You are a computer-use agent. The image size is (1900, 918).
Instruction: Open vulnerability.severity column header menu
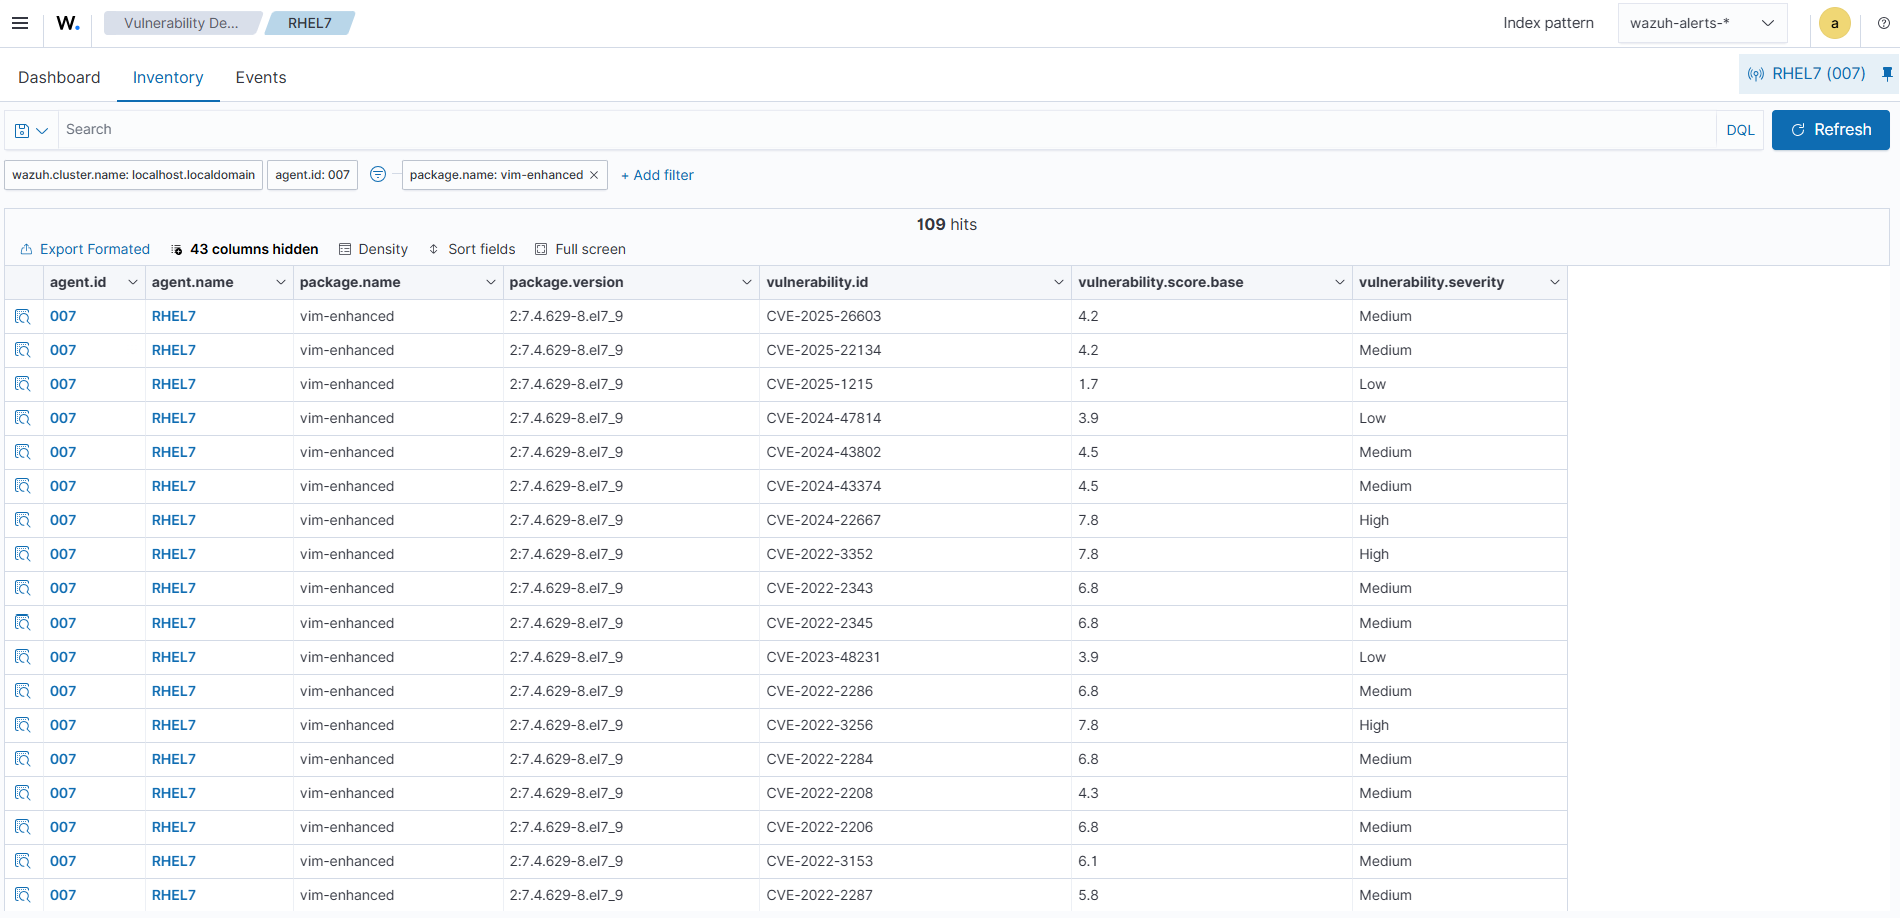[1554, 283]
